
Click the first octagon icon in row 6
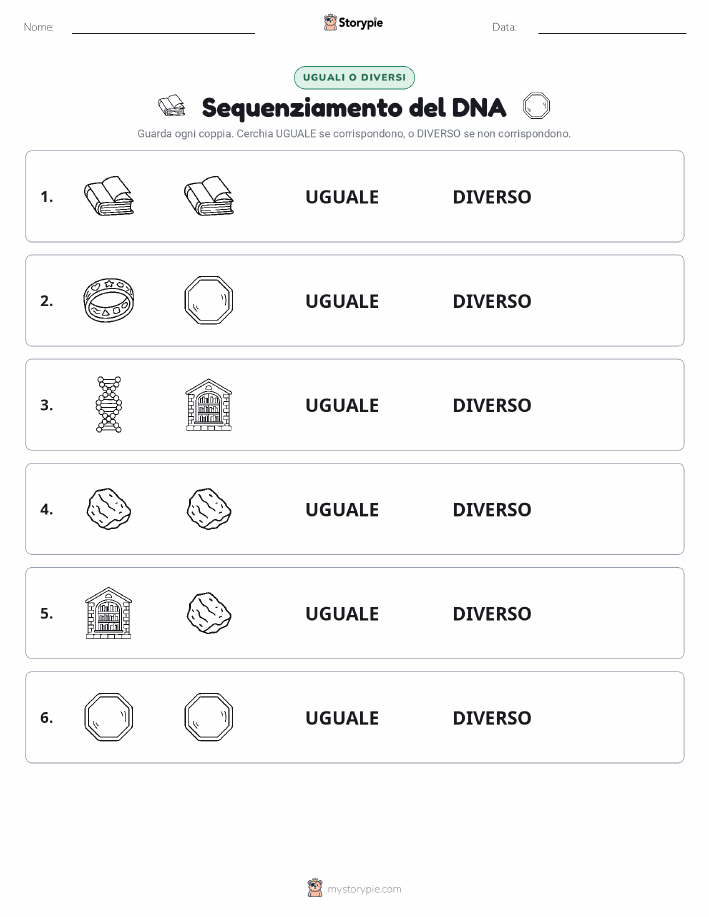109,717
